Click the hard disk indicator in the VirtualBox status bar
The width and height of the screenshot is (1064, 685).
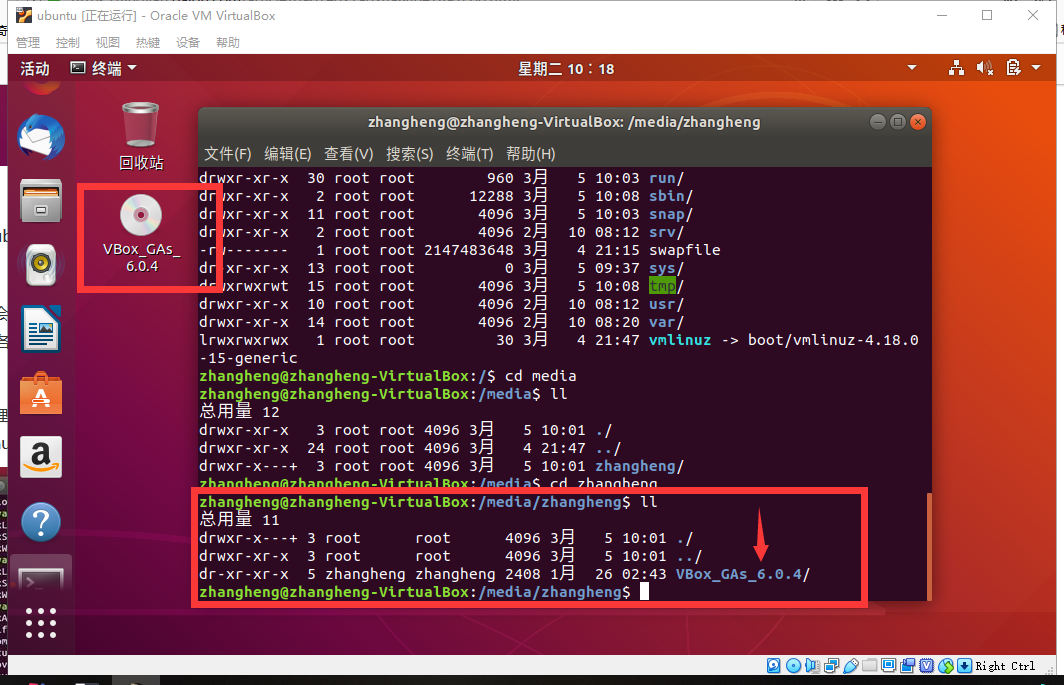(774, 666)
